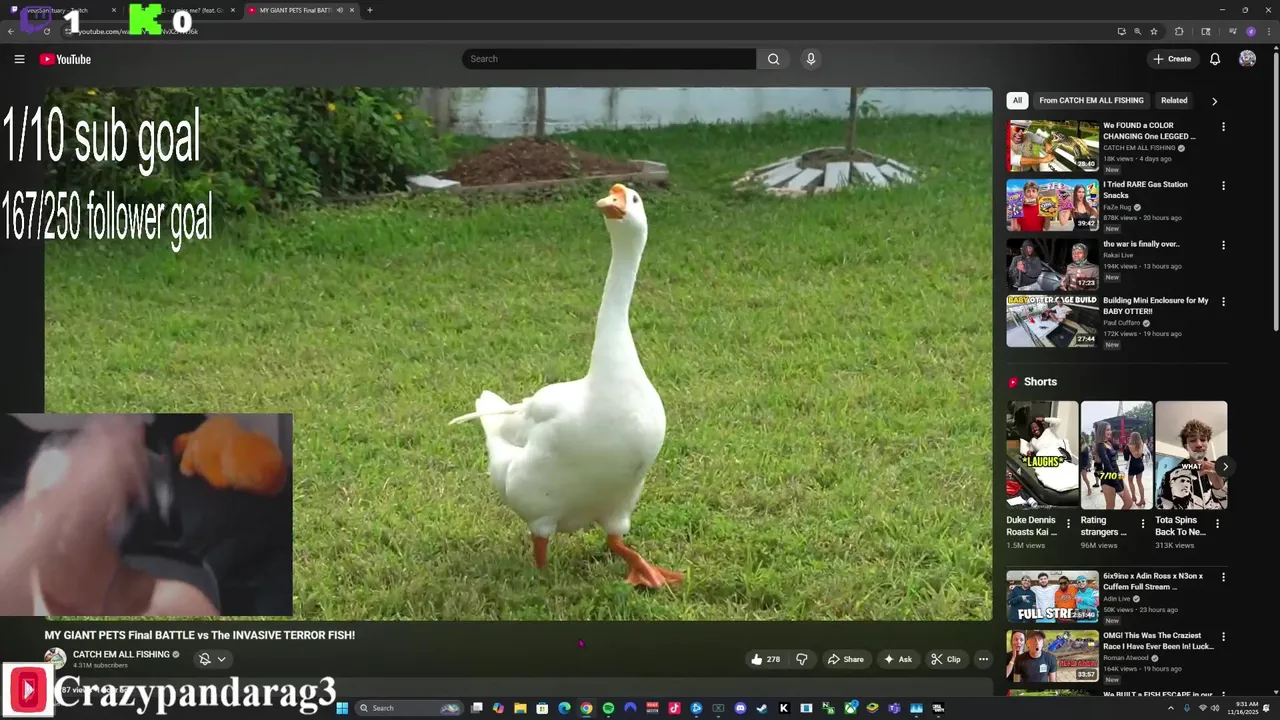Open the 'Rating strangers' short thumbnail
This screenshot has height=720, width=1280.
pyautogui.click(x=1116, y=455)
